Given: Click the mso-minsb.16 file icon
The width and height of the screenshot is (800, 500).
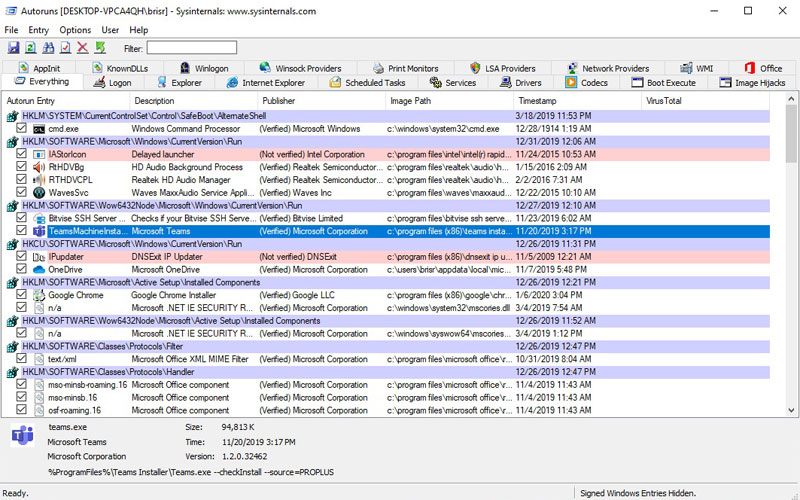Looking at the screenshot, I should tap(39, 397).
